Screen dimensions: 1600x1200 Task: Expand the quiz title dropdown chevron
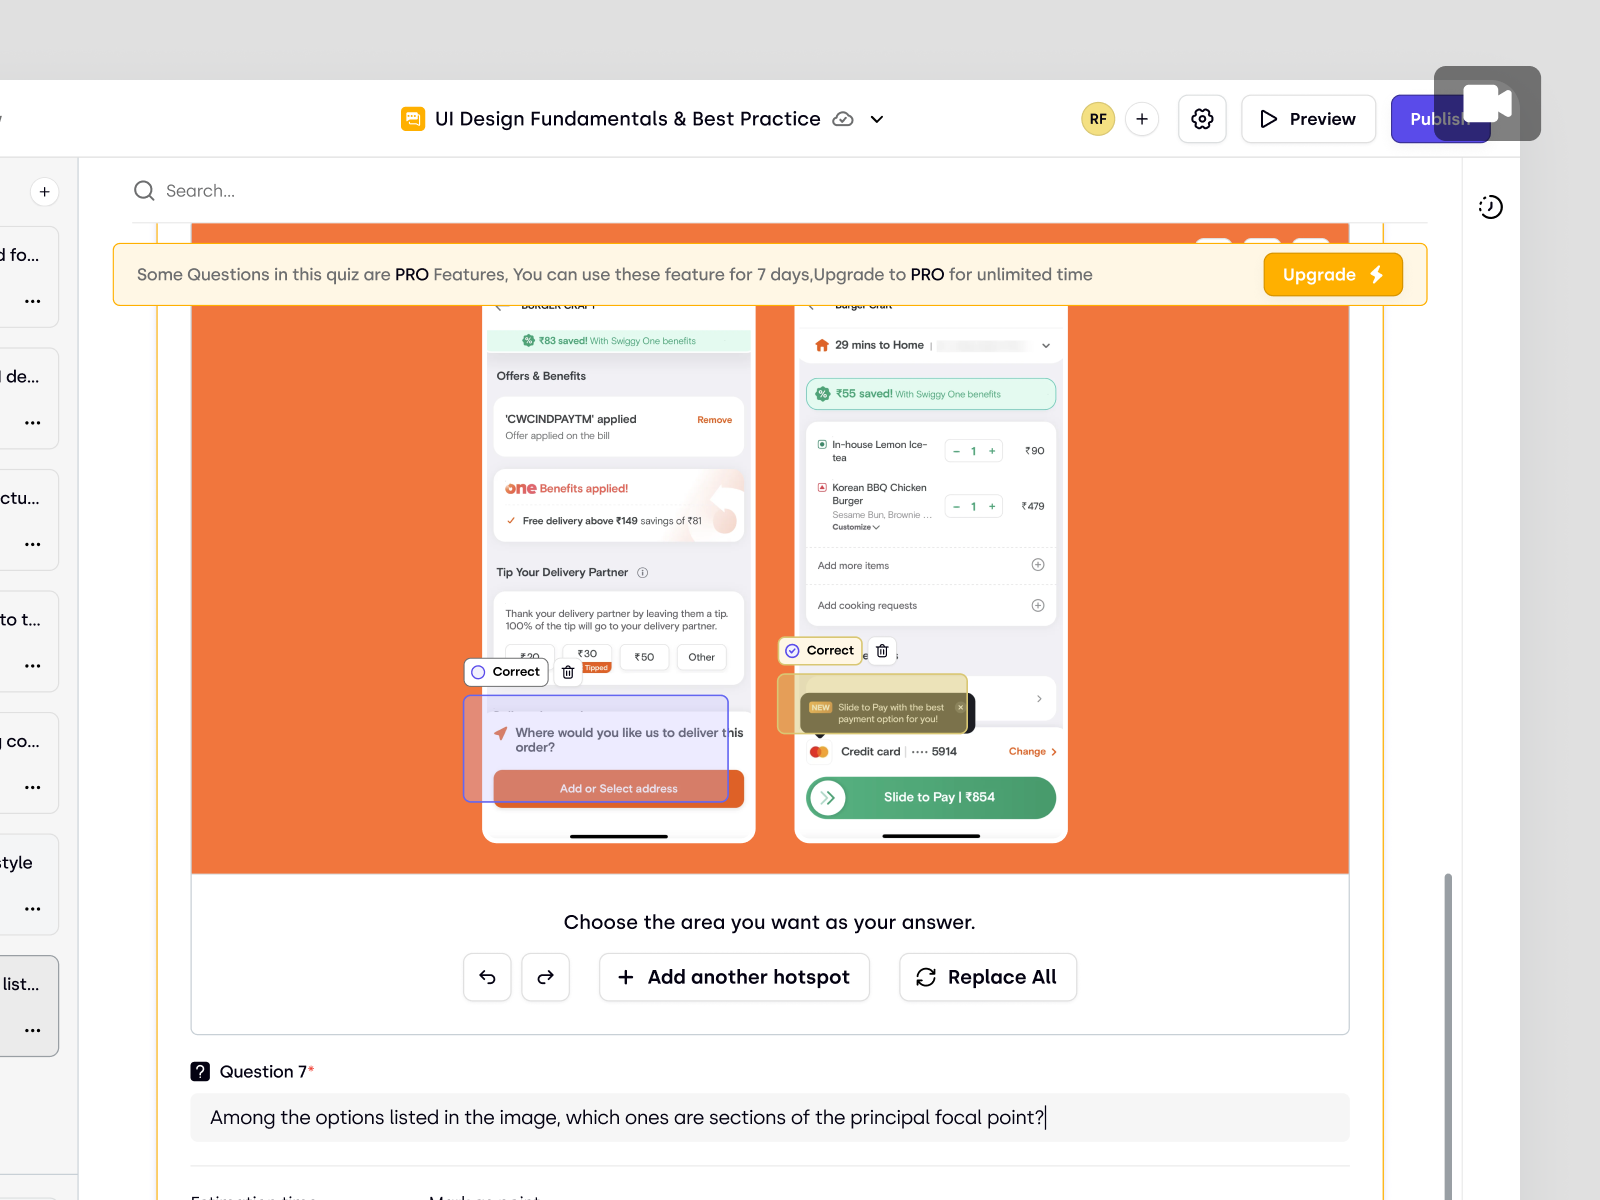877,119
